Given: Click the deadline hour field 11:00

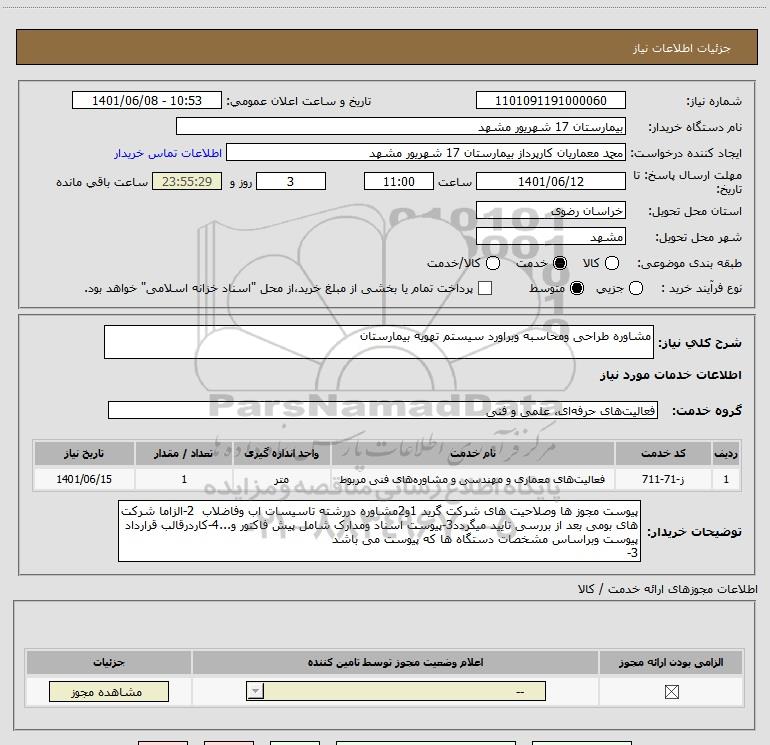Looking at the screenshot, I should coord(399,181).
